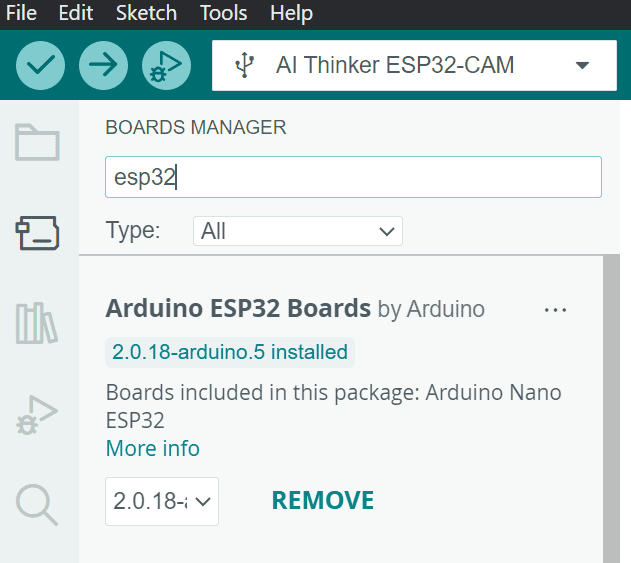Start debugging from the top toolbar
This screenshot has width=631, height=563.
coord(166,66)
